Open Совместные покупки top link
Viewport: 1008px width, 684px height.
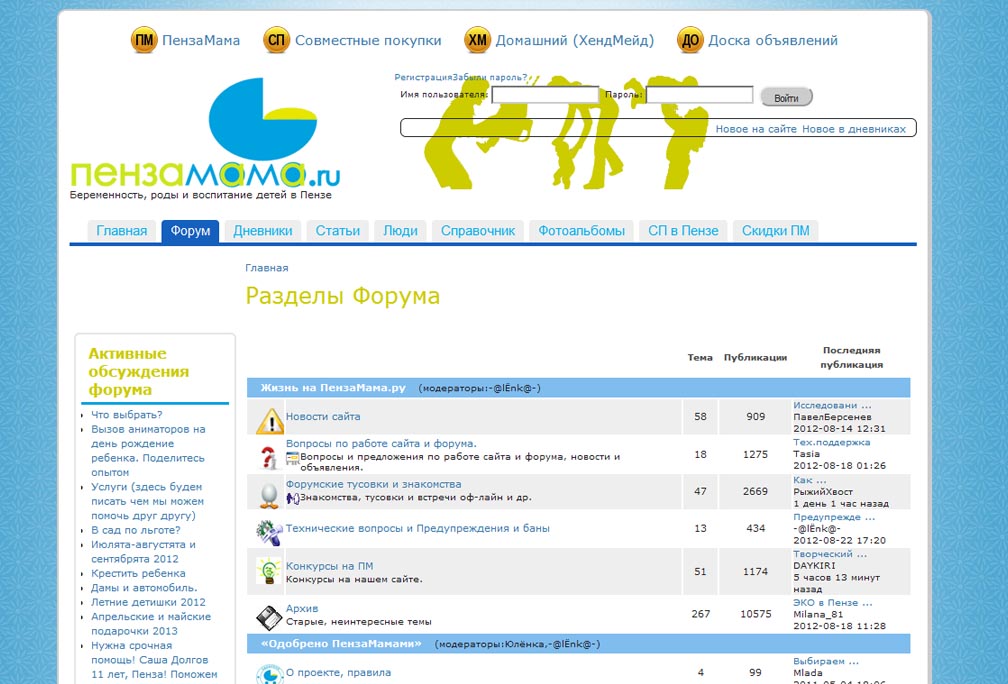click(368, 40)
